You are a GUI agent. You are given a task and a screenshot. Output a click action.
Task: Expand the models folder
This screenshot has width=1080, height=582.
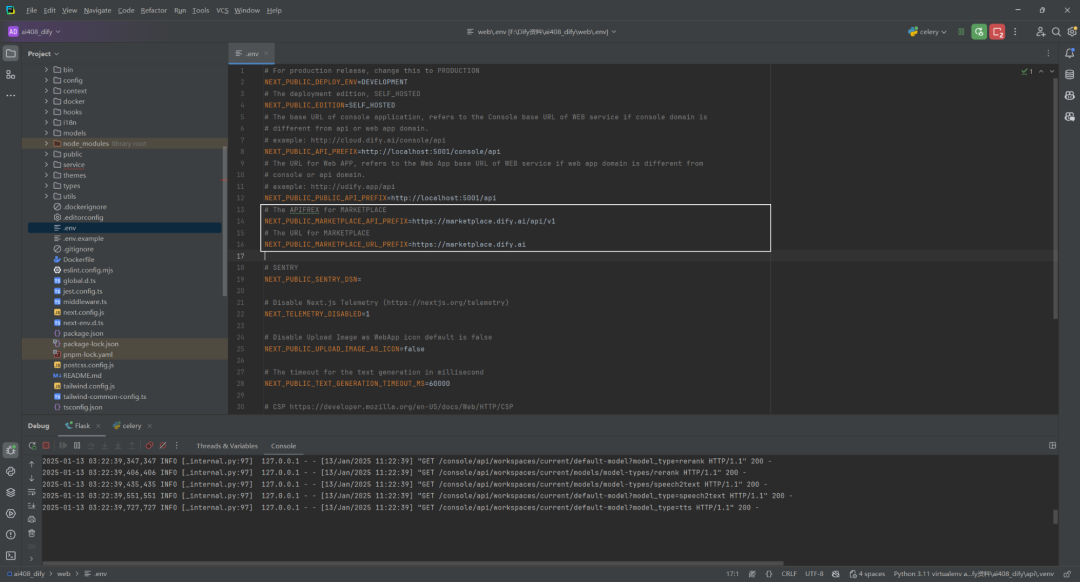click(x=46, y=133)
